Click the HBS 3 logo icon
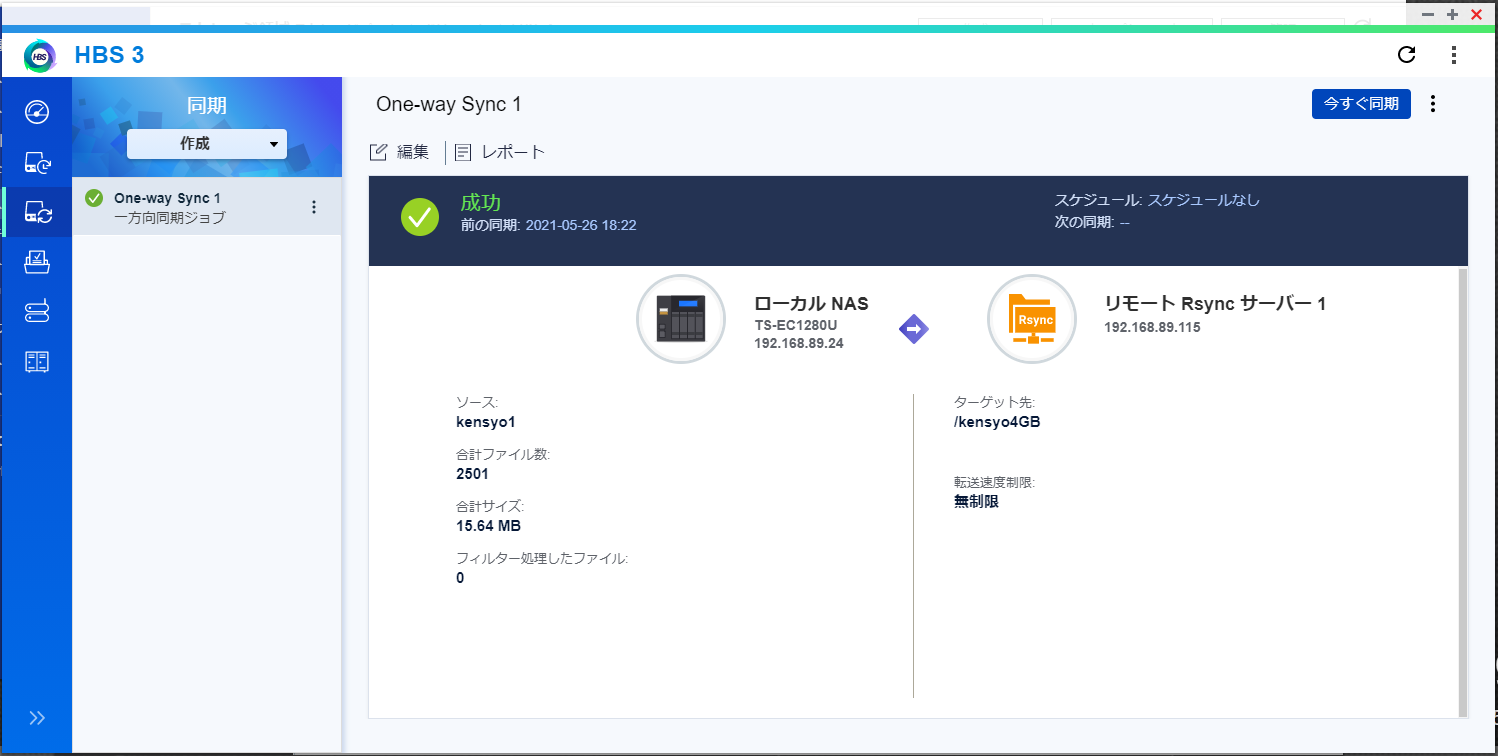The width and height of the screenshot is (1498, 756). point(40,55)
